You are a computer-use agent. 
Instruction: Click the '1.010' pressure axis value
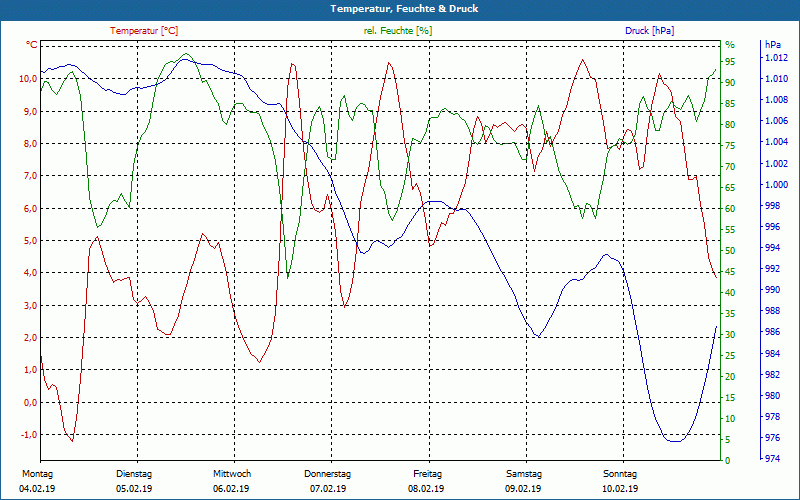[776, 79]
